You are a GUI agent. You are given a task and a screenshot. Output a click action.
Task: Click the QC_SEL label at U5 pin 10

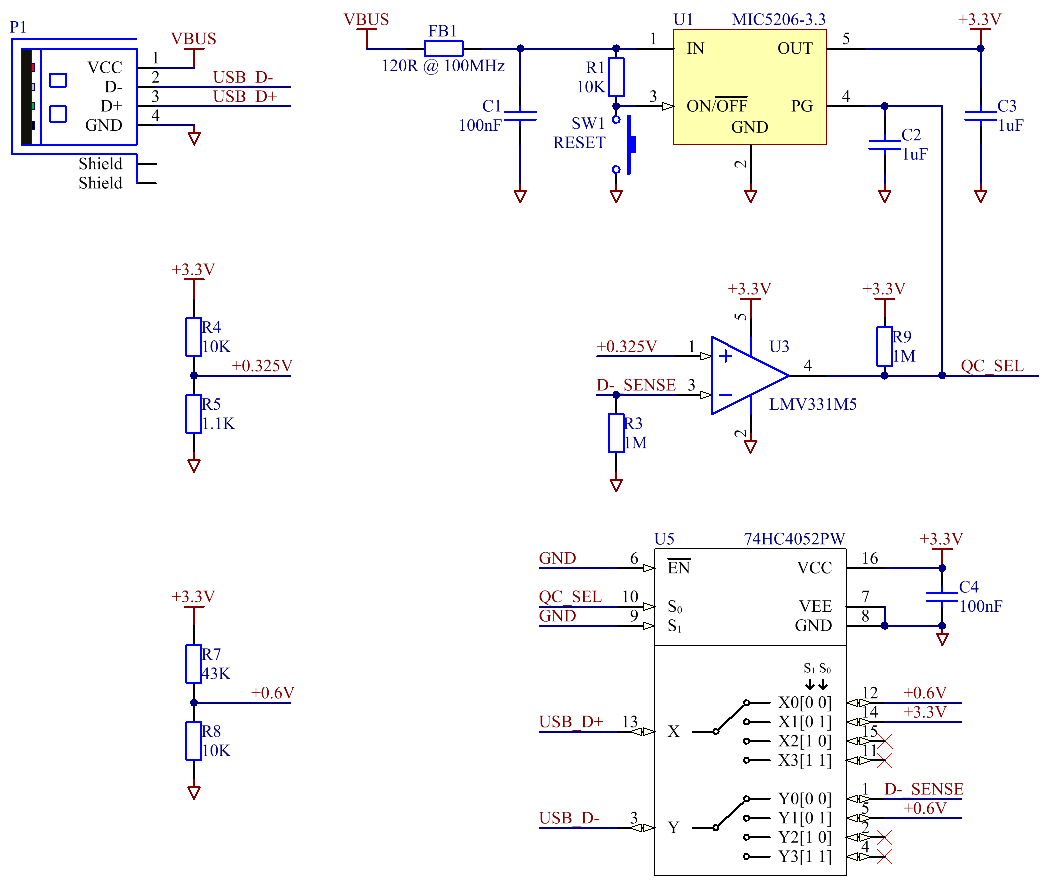tap(571, 597)
